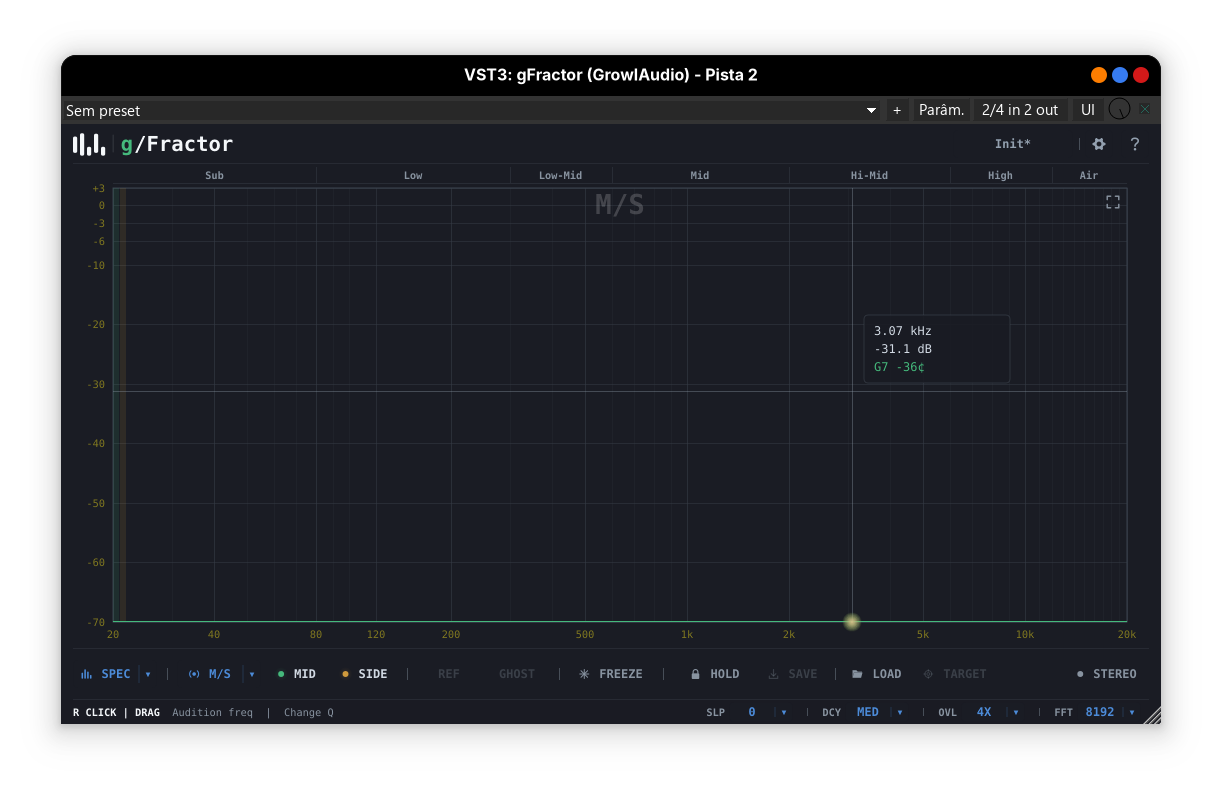Screen dimensions: 1222x791
Task: Click the freeze snowflake icon
Action: click(584, 674)
